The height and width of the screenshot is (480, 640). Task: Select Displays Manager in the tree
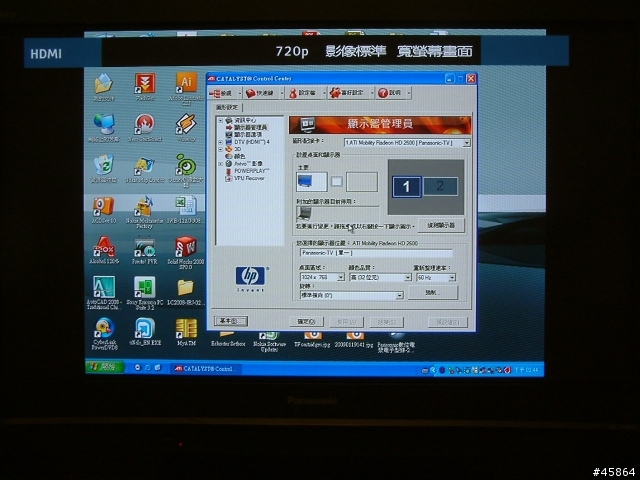pyautogui.click(x=250, y=127)
